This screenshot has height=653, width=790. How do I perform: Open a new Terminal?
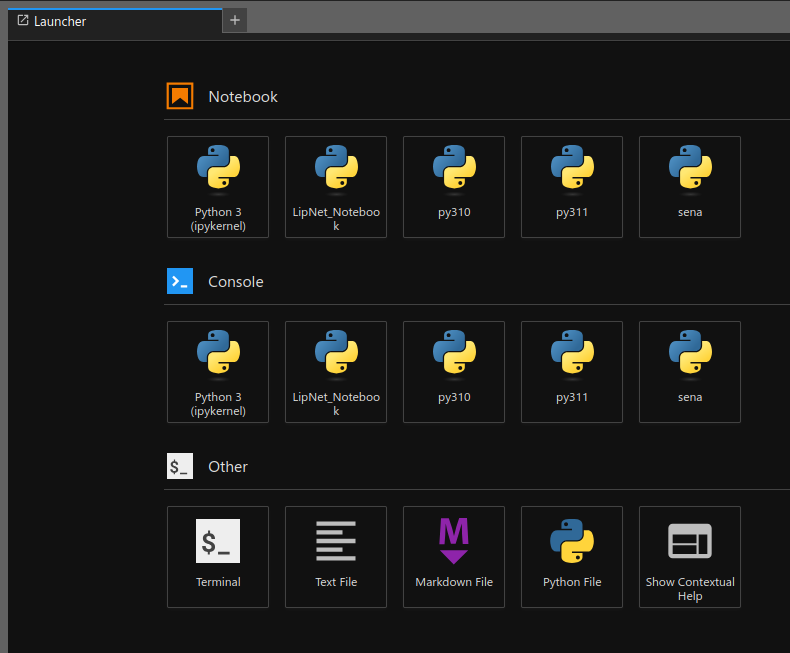pos(218,557)
